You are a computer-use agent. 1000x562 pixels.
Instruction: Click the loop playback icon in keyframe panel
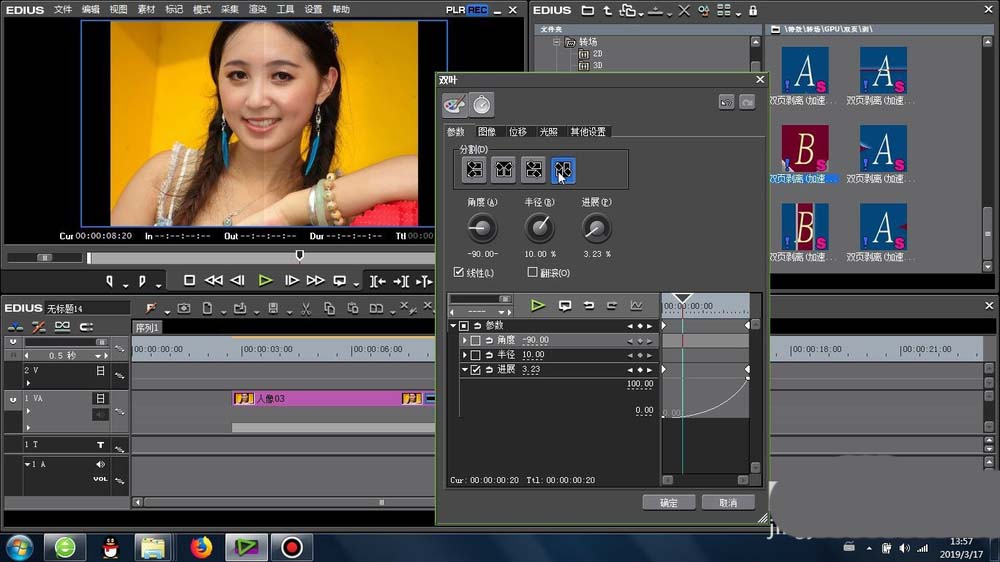coord(564,306)
